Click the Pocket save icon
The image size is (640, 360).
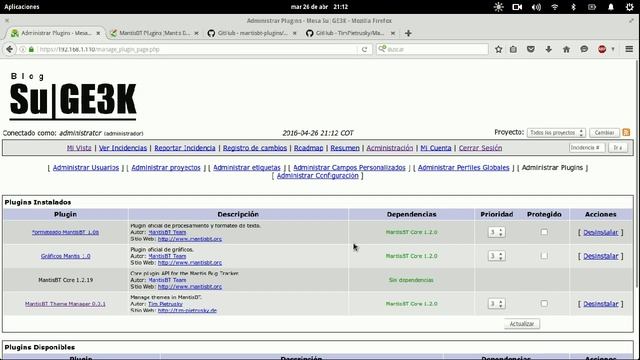pyautogui.click(x=531, y=49)
